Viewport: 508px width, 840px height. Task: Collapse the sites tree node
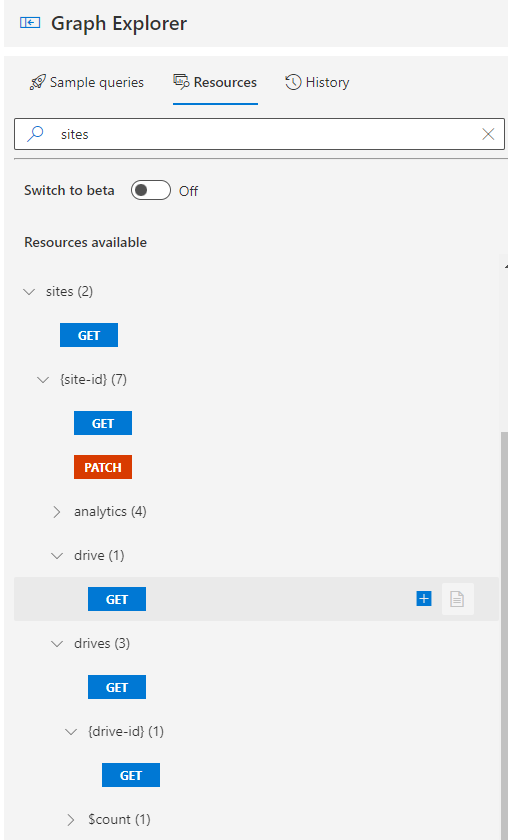pos(29,292)
